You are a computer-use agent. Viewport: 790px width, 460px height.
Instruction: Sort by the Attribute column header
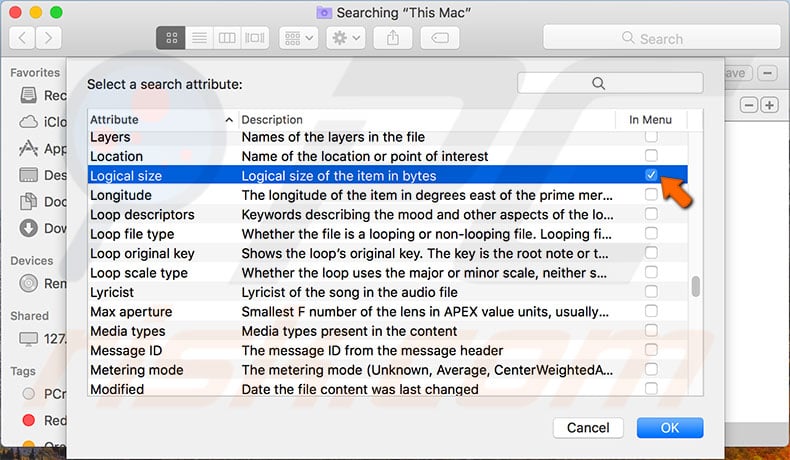pyautogui.click(x=160, y=119)
